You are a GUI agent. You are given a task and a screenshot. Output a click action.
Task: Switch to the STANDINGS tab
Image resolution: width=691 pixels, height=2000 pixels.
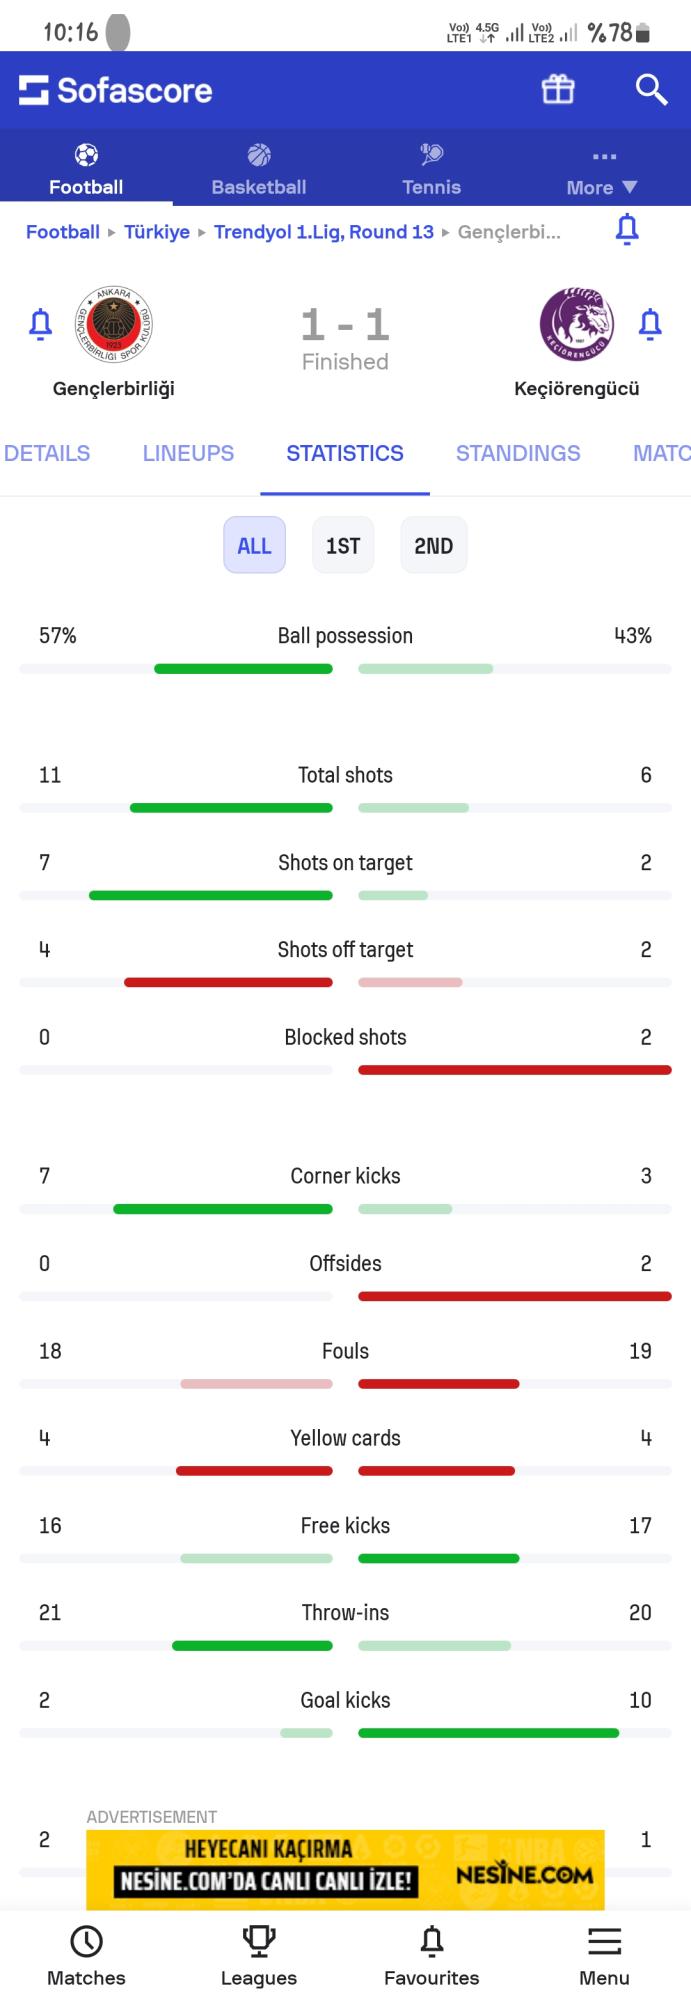(x=518, y=453)
